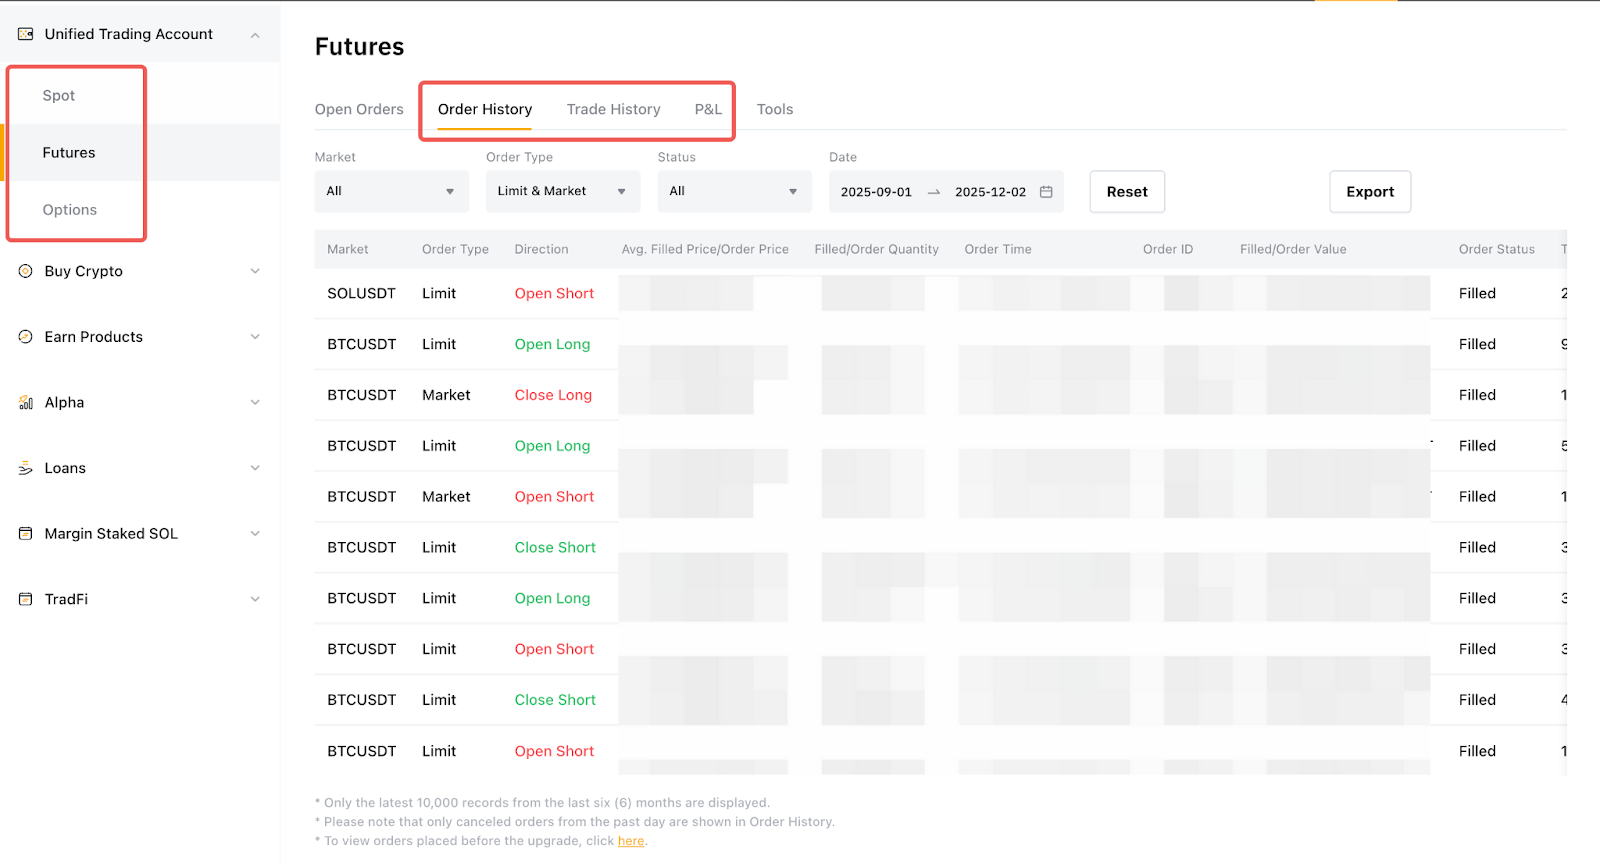Click the Margin Staked SOL icon
The image size is (1600, 866).
tap(26, 534)
